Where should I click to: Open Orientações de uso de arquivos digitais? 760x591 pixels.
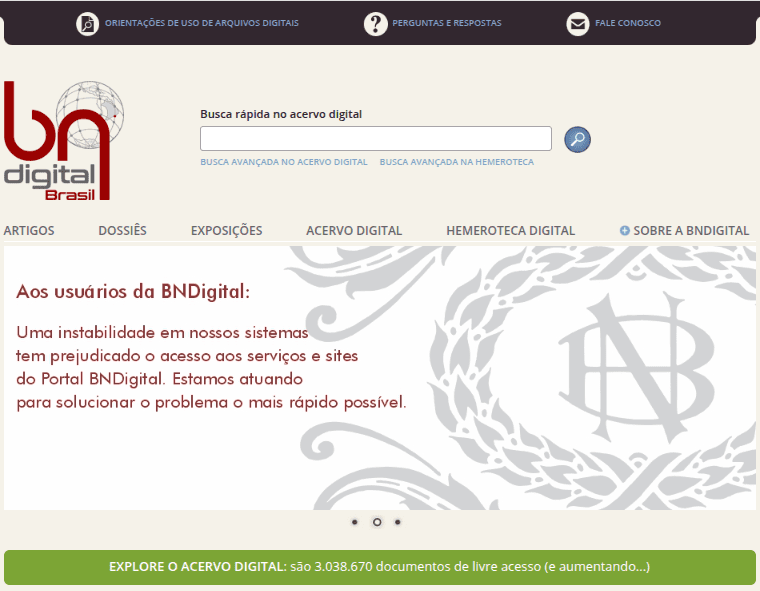pyautogui.click(x=202, y=23)
